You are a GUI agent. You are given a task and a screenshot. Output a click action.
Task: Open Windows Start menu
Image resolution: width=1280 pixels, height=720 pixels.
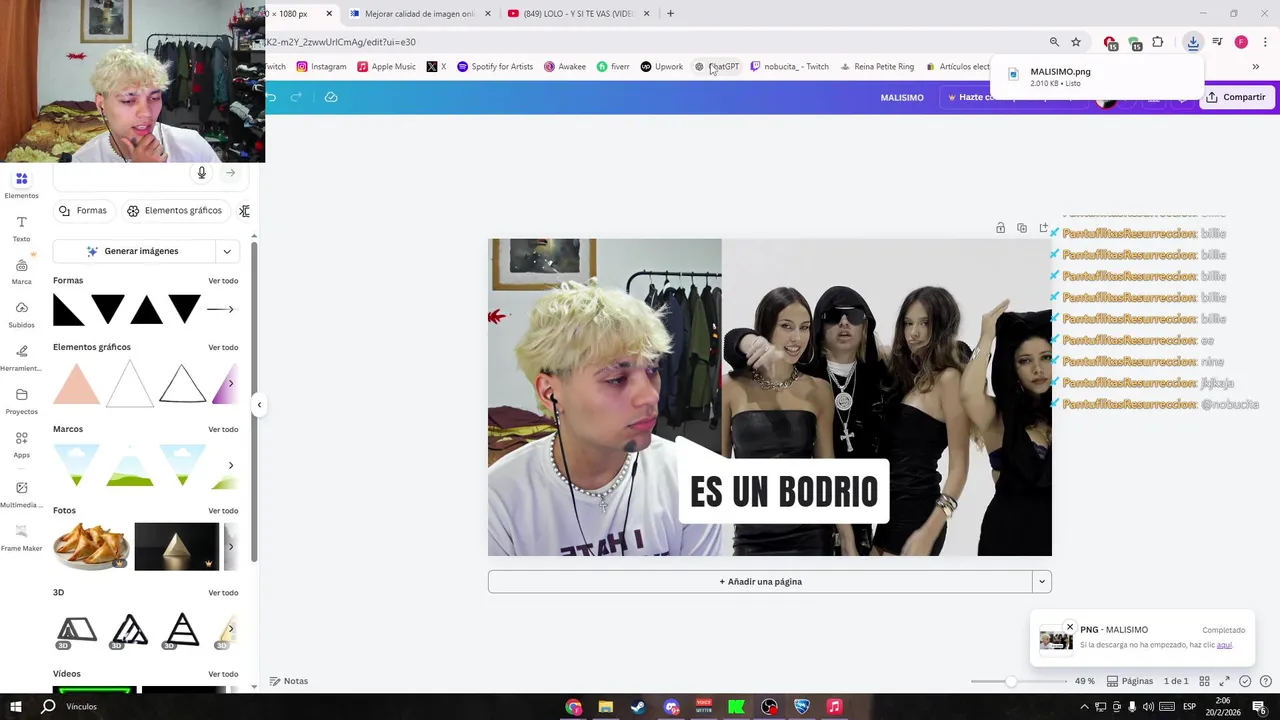pyautogui.click(x=16, y=707)
